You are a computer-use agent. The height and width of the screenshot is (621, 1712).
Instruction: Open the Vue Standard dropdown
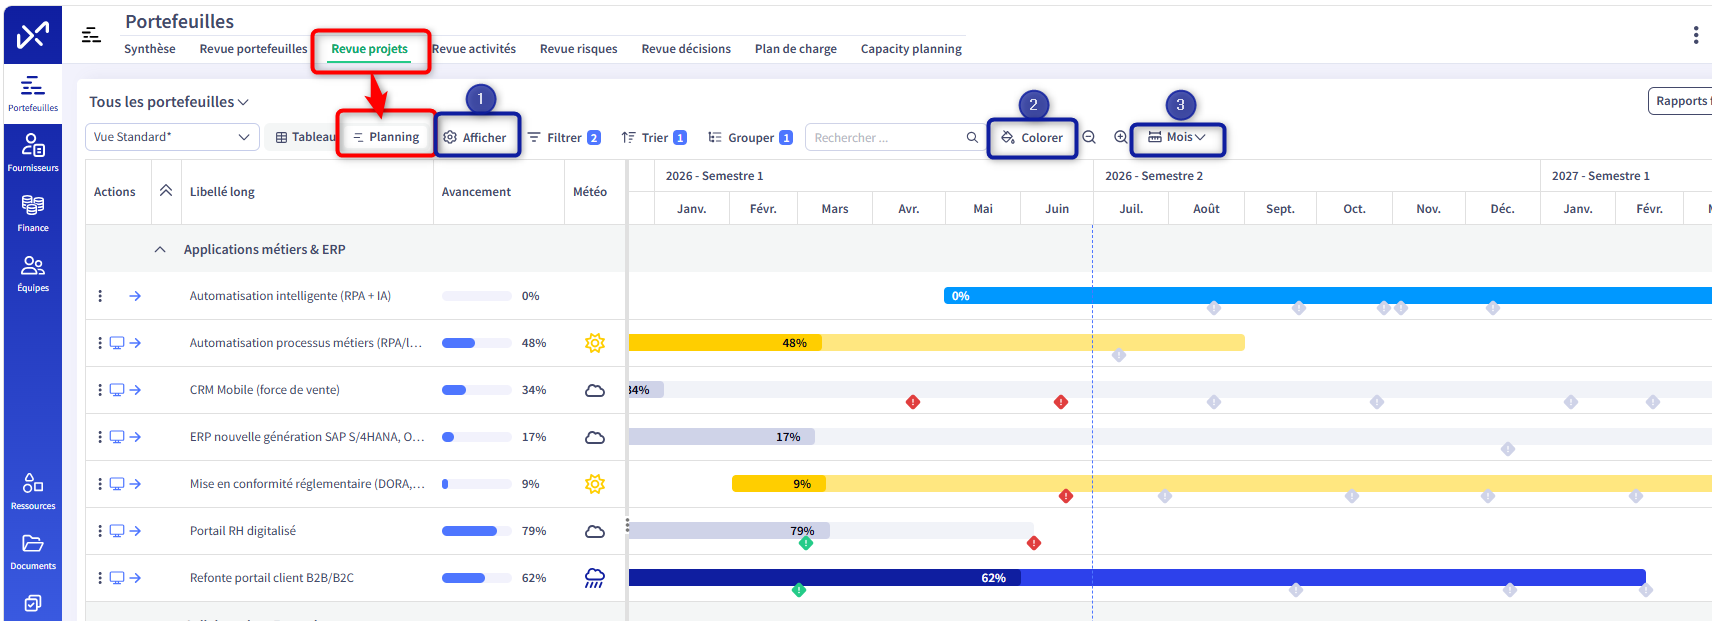(x=172, y=137)
